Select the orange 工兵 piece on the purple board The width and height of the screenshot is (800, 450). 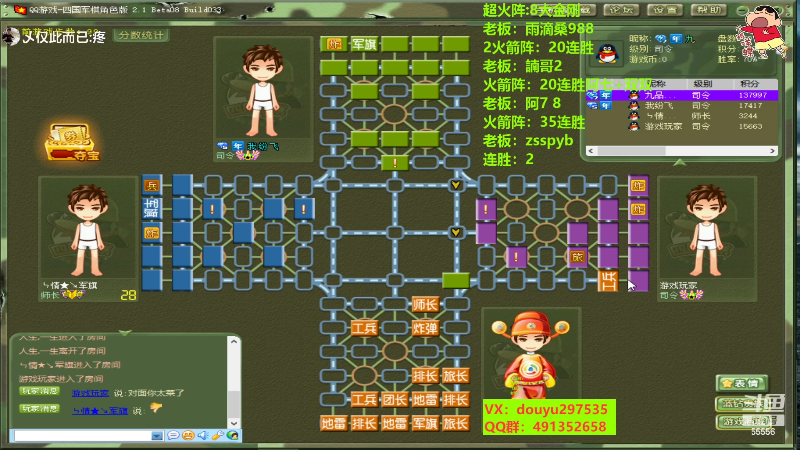pos(608,281)
